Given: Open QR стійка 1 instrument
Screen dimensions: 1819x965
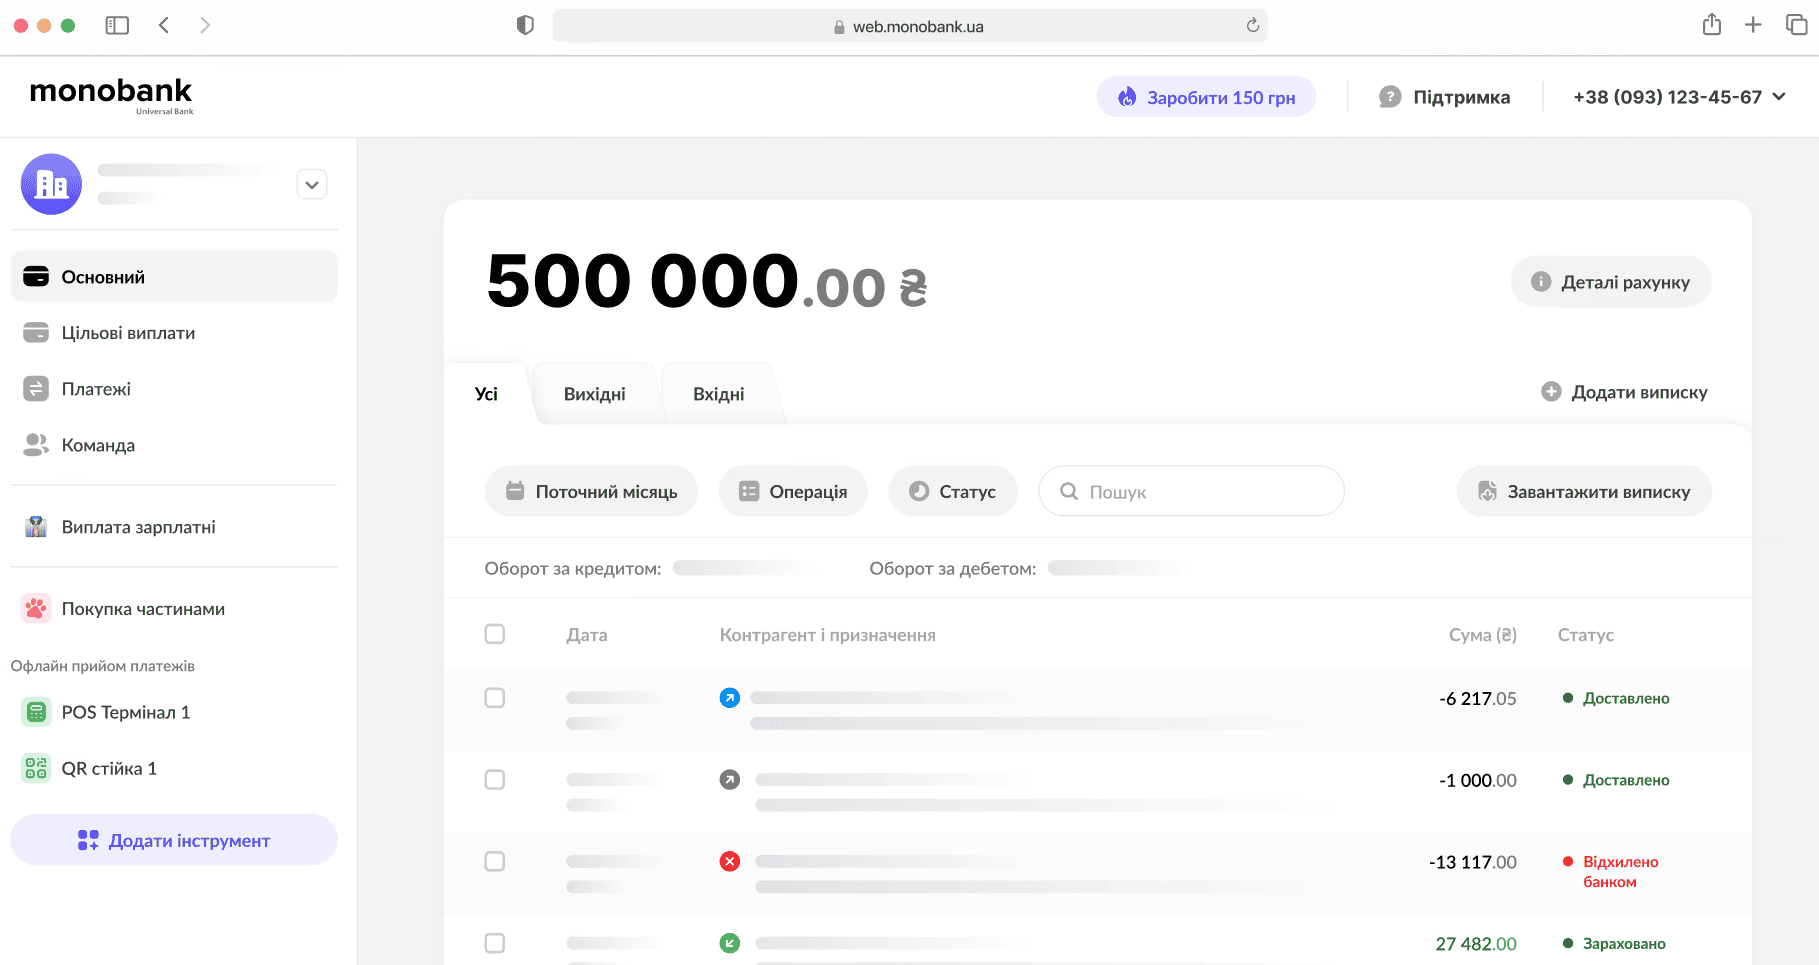Looking at the screenshot, I should click(x=108, y=768).
